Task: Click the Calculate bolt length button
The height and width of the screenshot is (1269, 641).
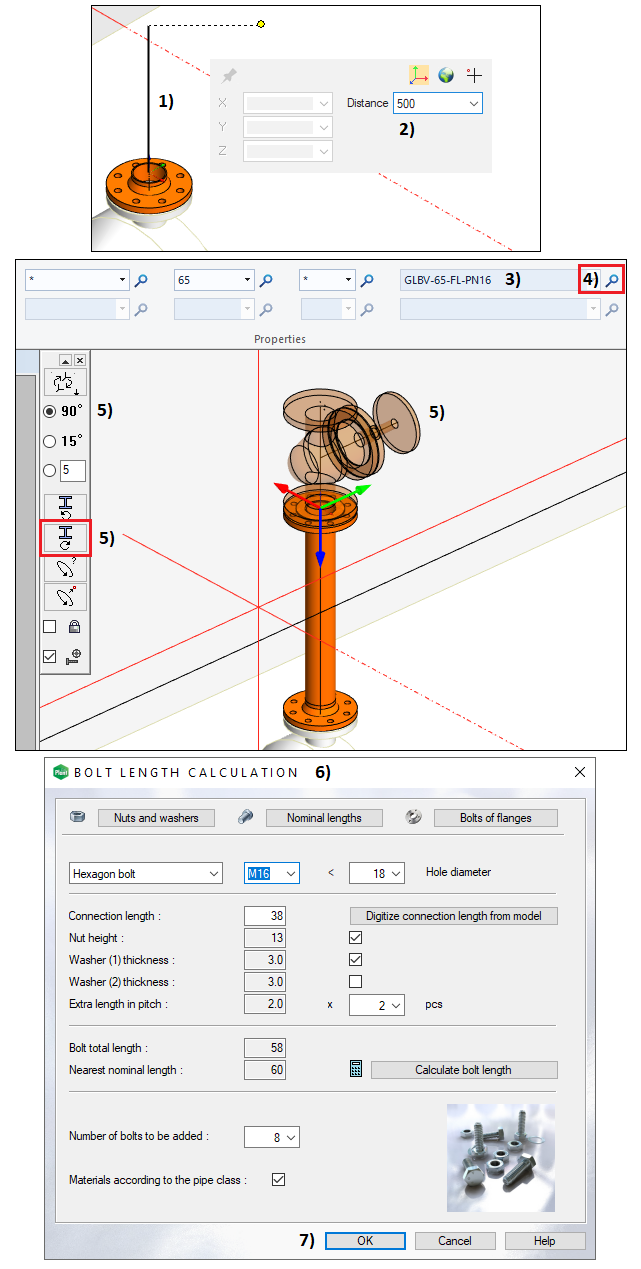Action: click(x=463, y=1070)
